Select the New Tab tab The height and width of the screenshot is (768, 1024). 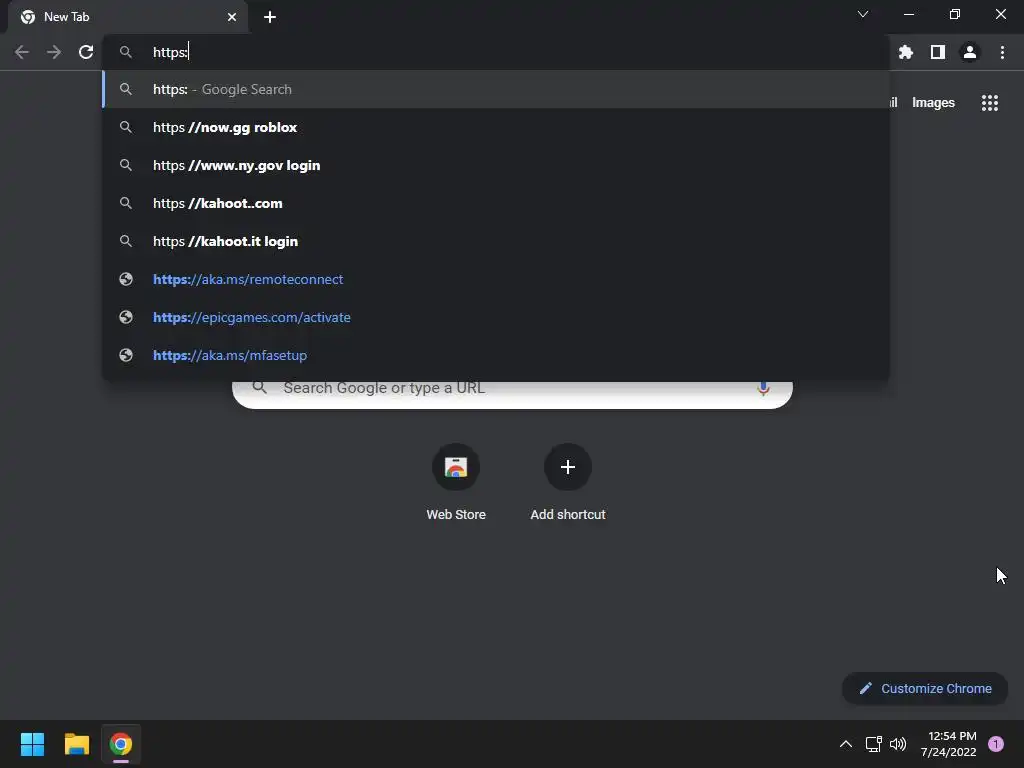tap(127, 17)
